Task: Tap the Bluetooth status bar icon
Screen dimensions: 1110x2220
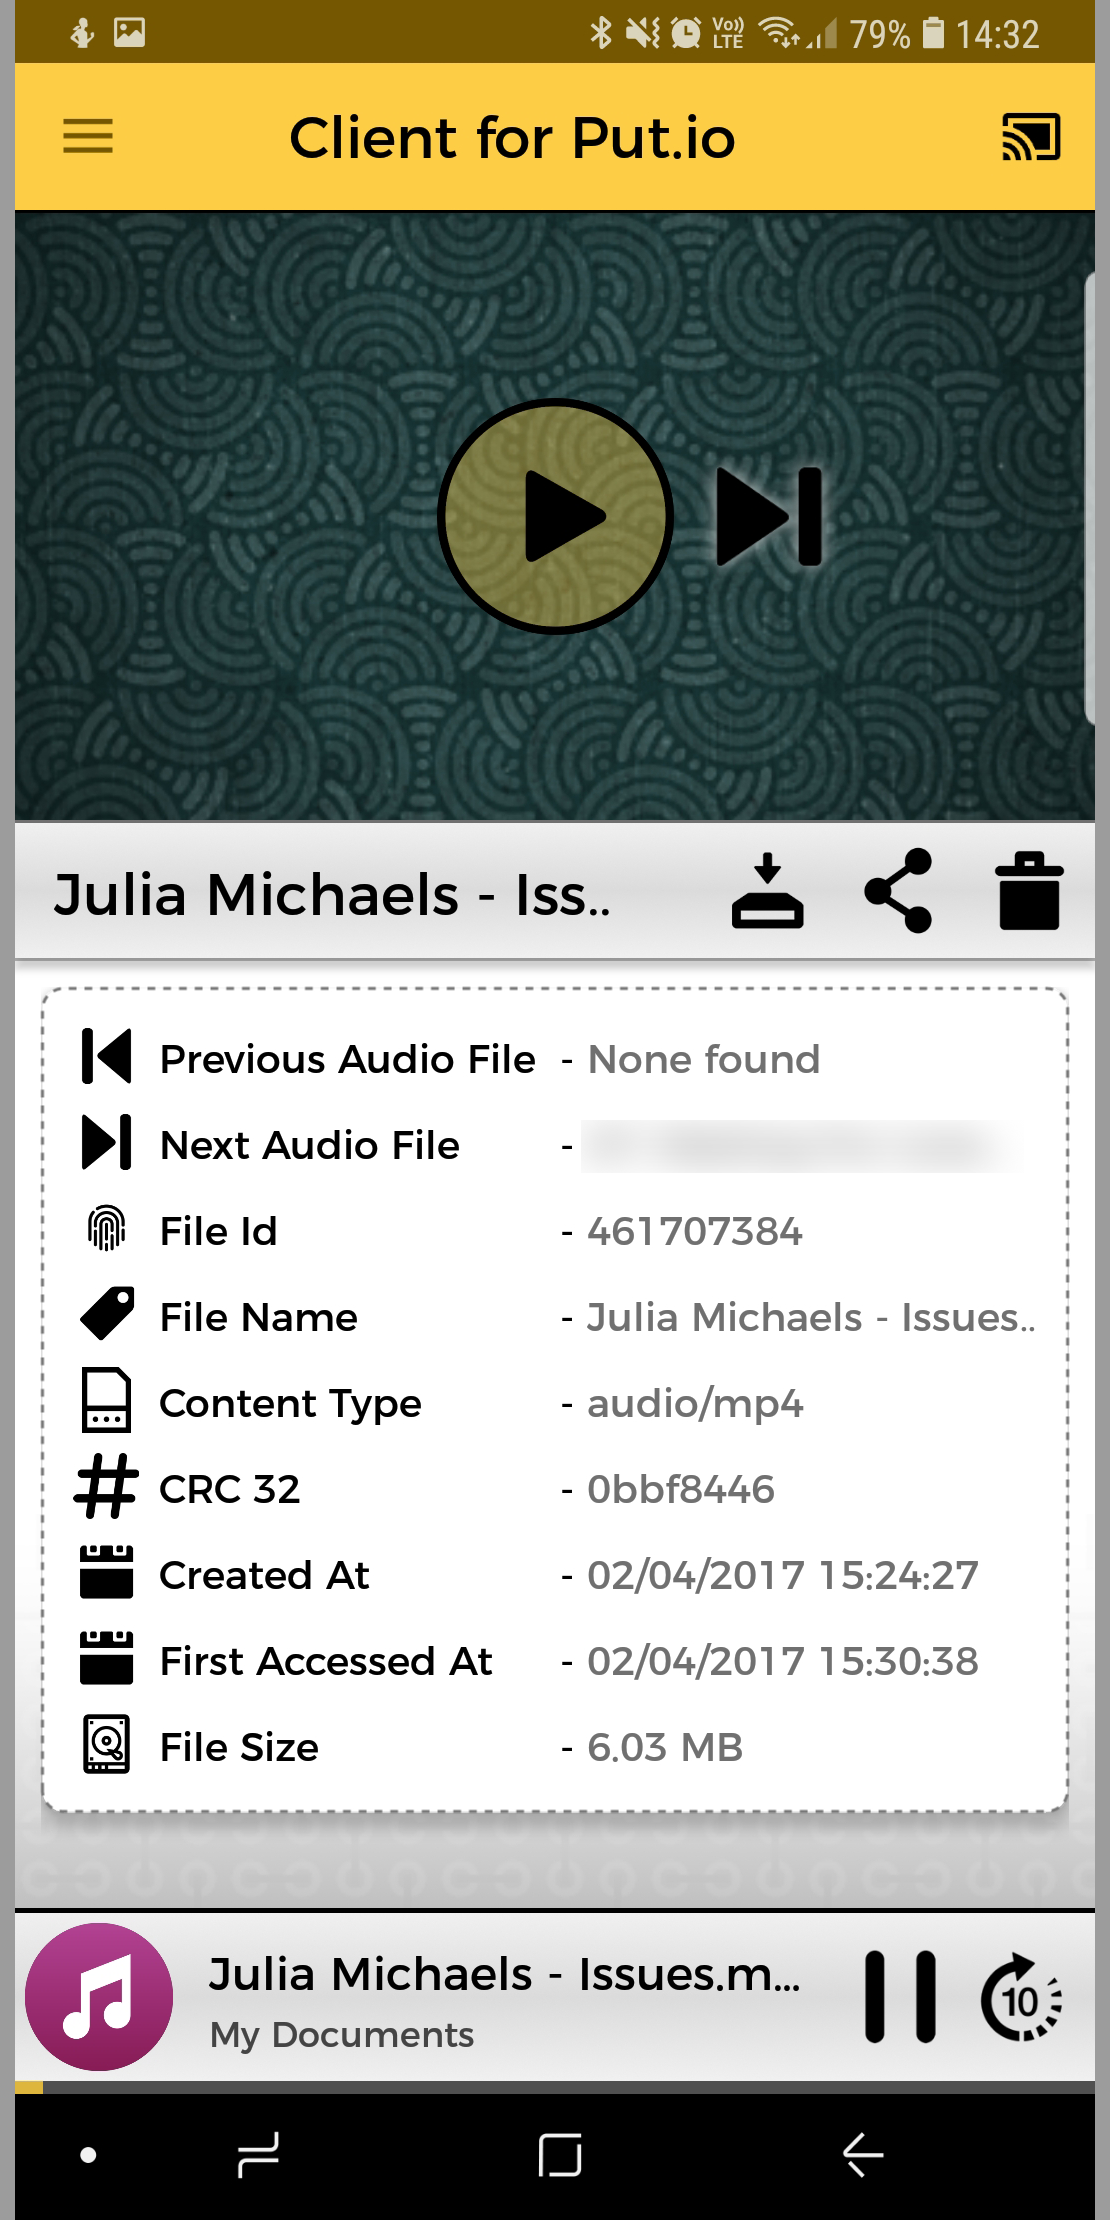Action: (x=600, y=33)
